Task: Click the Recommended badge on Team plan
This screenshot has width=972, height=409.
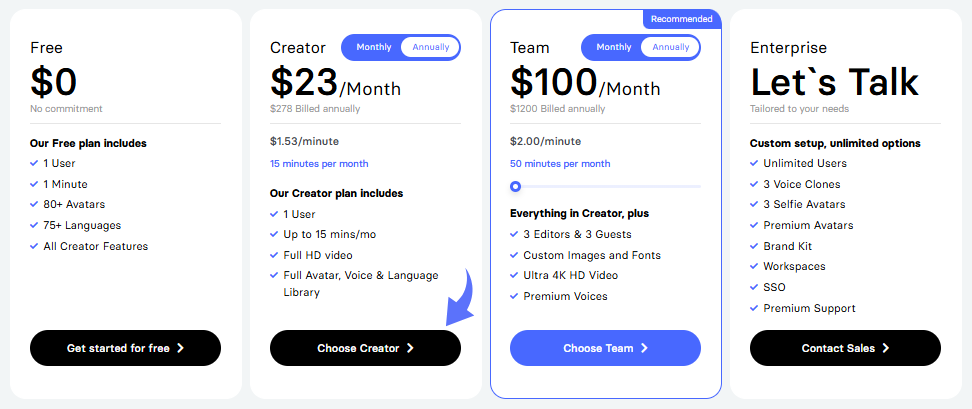Action: pos(682,19)
